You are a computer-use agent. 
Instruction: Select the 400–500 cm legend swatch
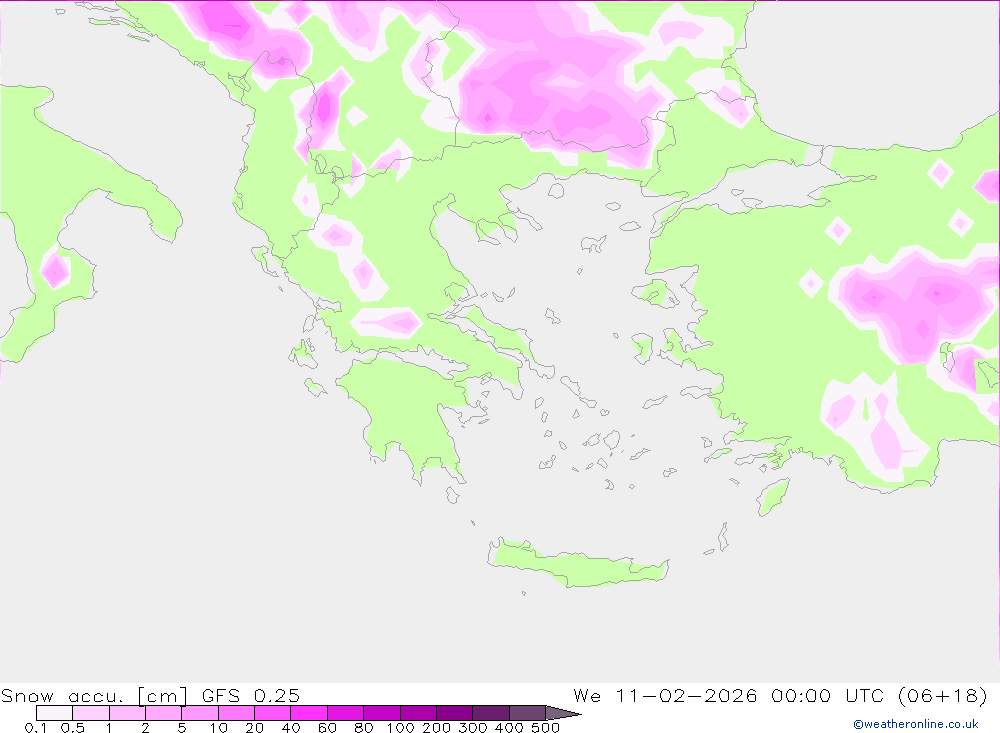pos(527,713)
